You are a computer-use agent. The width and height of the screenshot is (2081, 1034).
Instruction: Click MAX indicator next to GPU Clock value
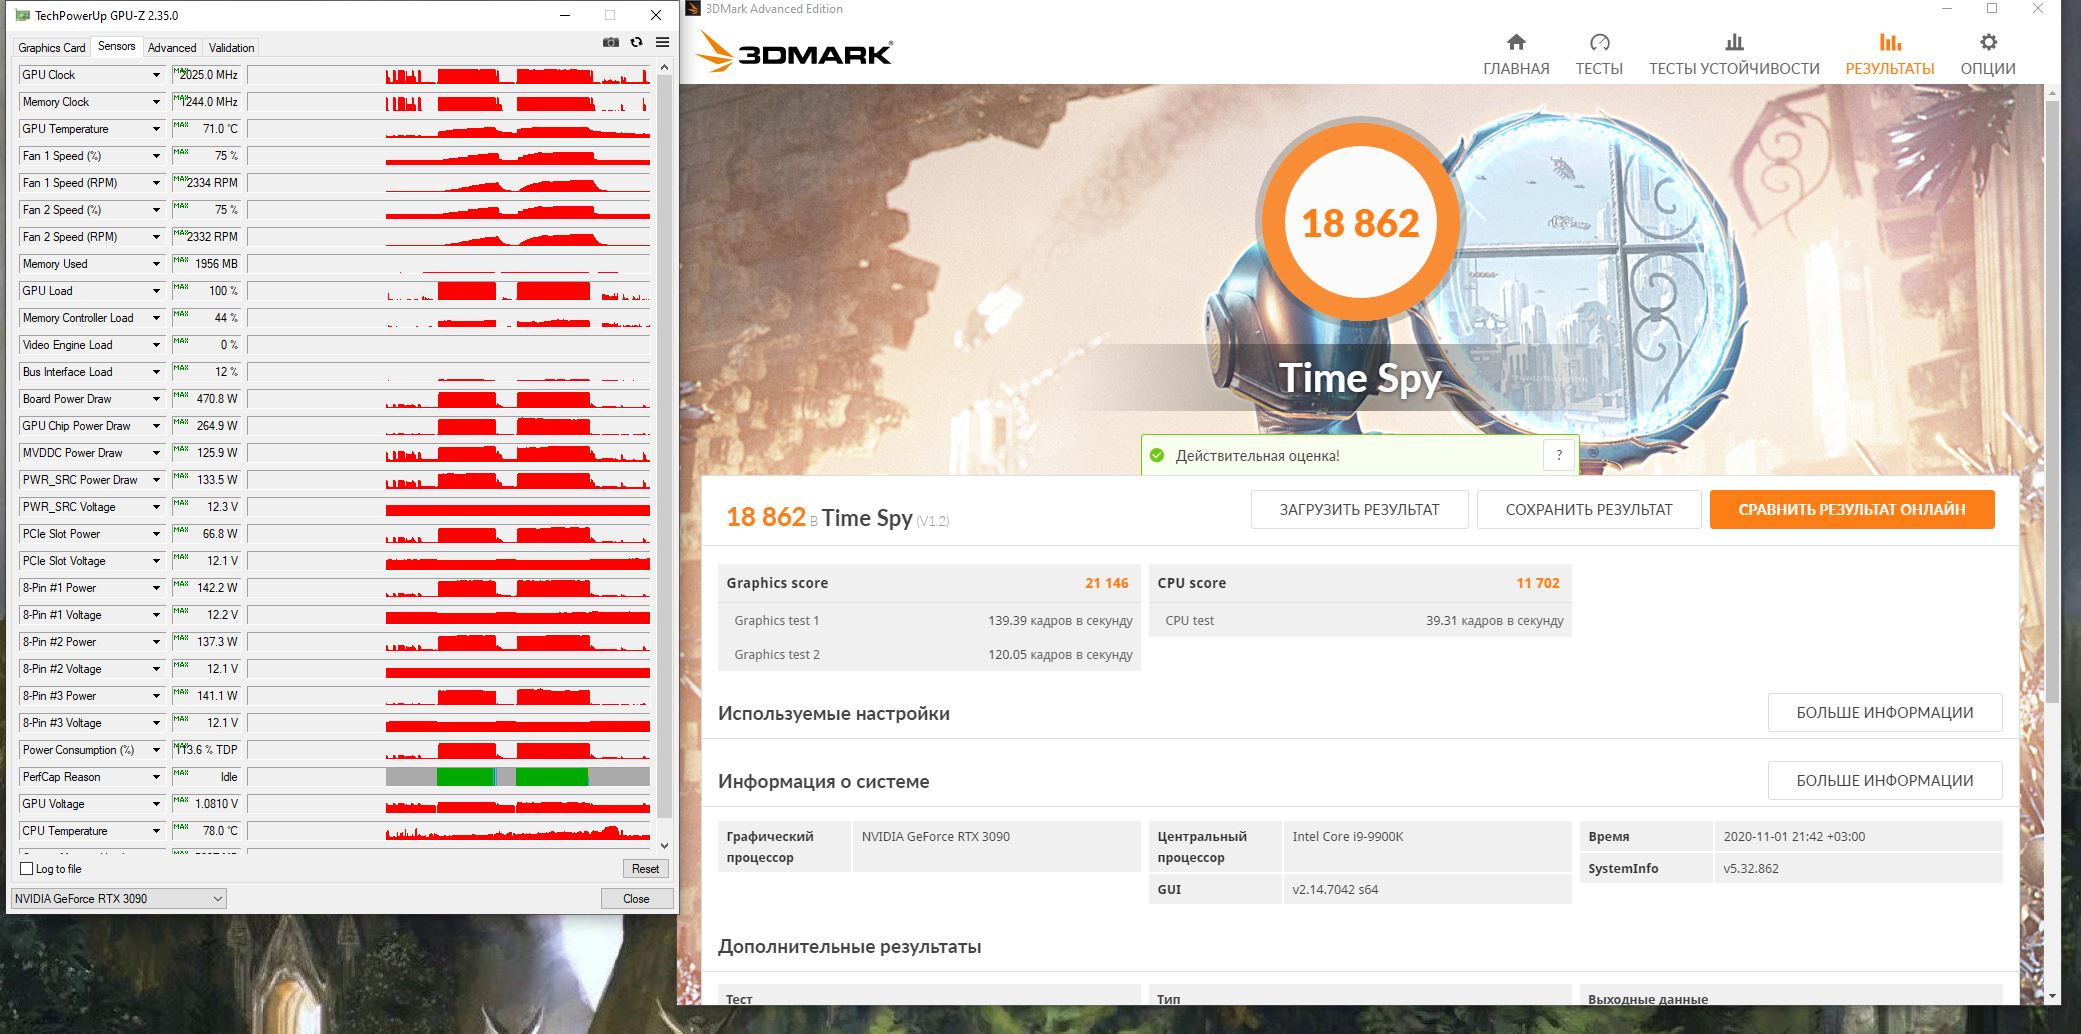pyautogui.click(x=180, y=71)
